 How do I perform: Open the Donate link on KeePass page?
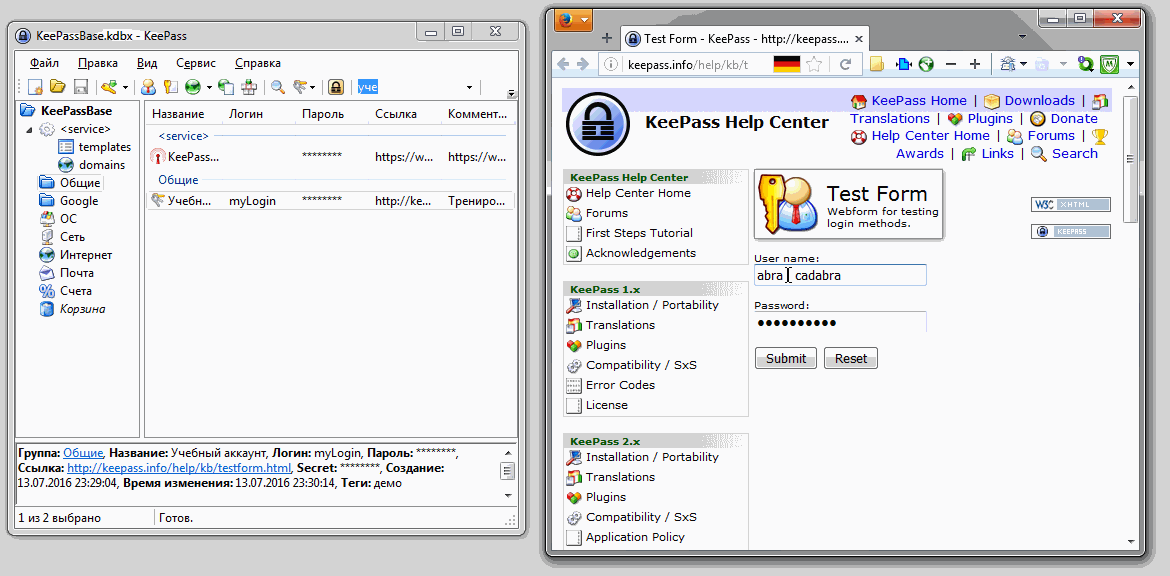[1074, 119]
